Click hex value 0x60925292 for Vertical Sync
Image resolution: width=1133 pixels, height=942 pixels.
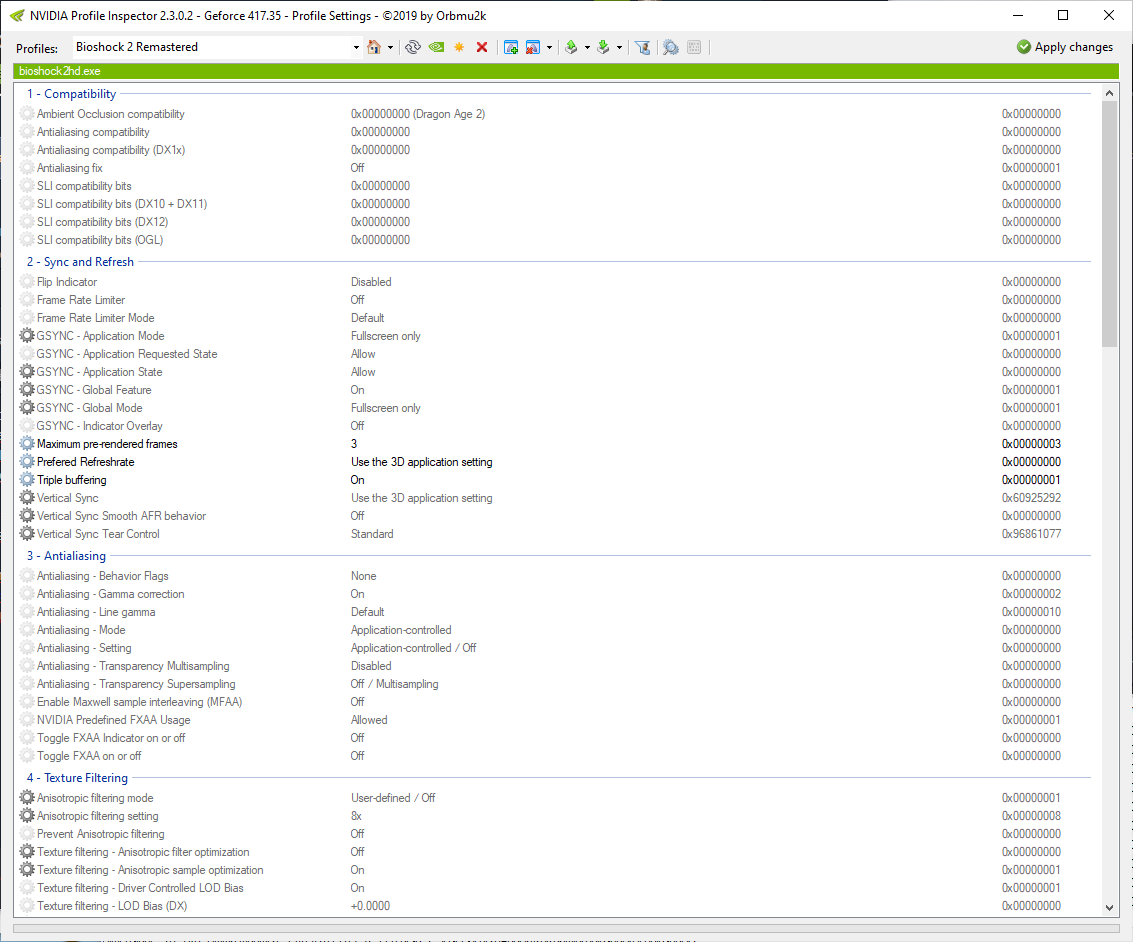pos(1031,498)
